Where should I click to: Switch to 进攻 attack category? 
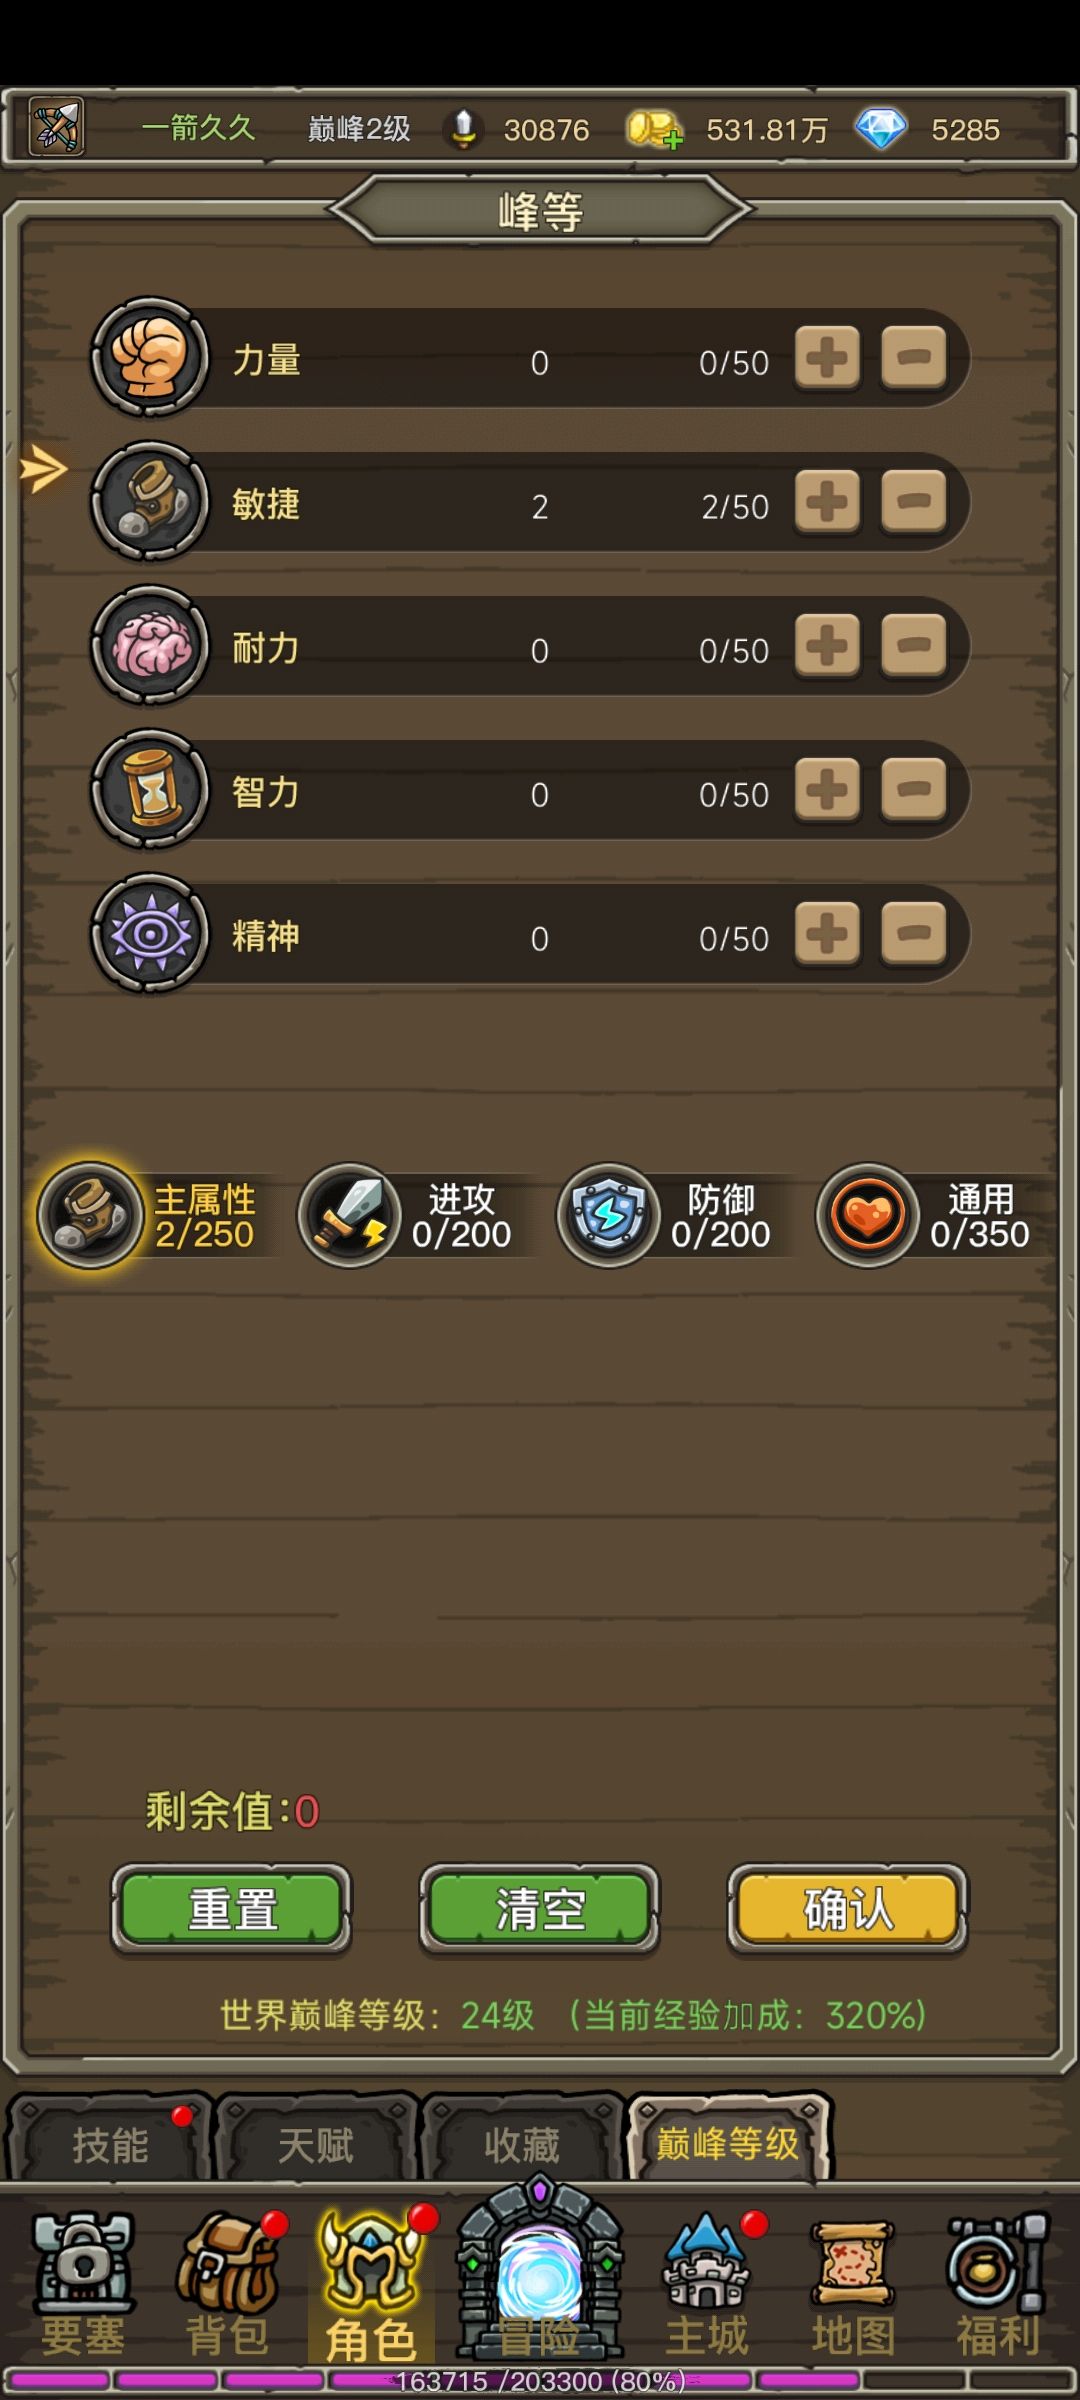(x=408, y=1215)
